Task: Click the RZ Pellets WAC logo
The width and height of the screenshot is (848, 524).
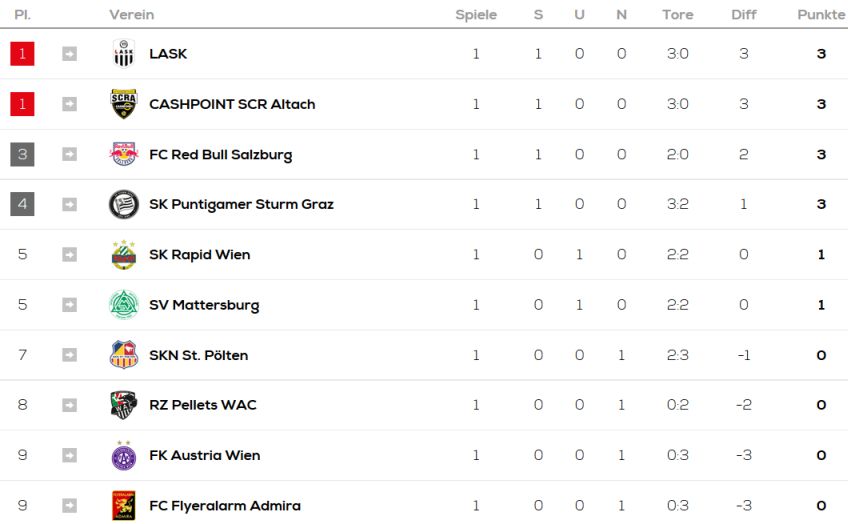Action: click(x=124, y=405)
